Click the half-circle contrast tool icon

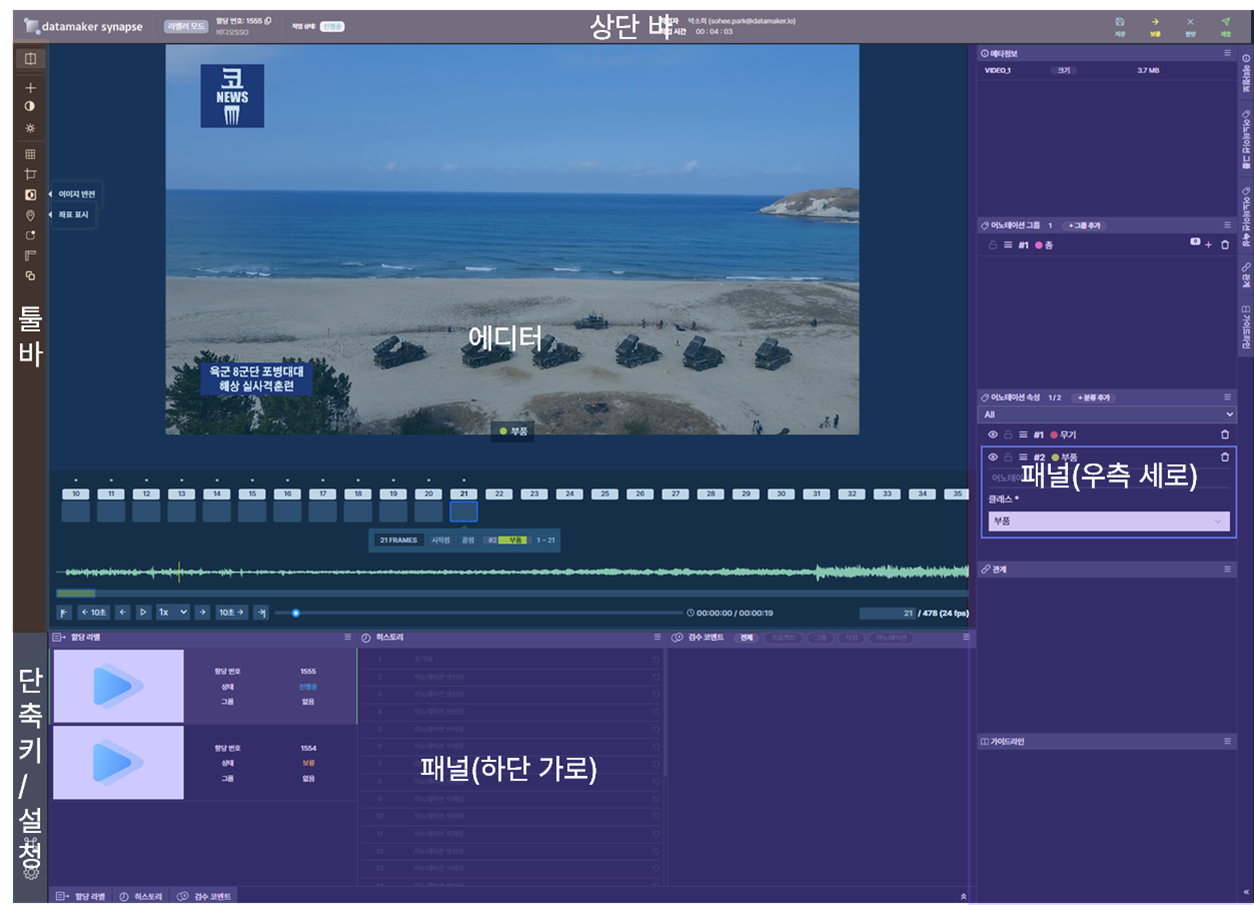tap(30, 106)
